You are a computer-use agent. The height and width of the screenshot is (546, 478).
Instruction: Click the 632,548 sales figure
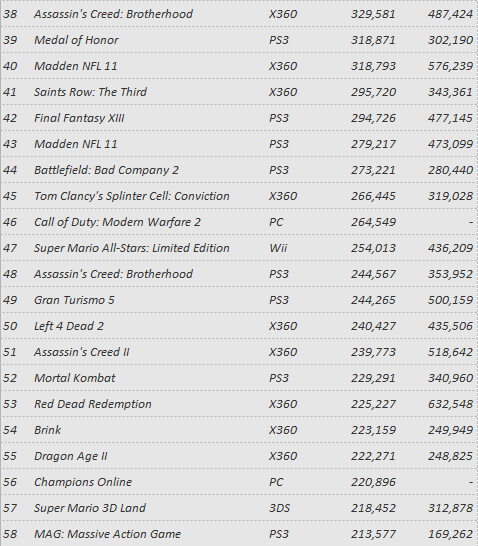click(x=450, y=404)
